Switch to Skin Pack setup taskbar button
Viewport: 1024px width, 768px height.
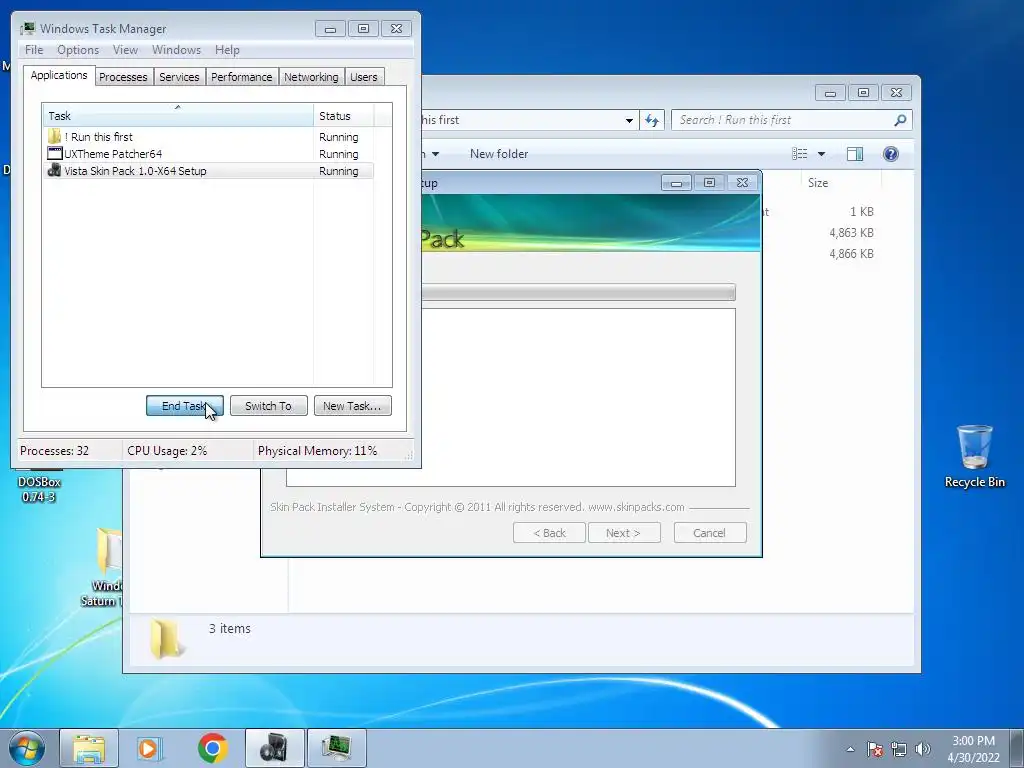point(274,748)
